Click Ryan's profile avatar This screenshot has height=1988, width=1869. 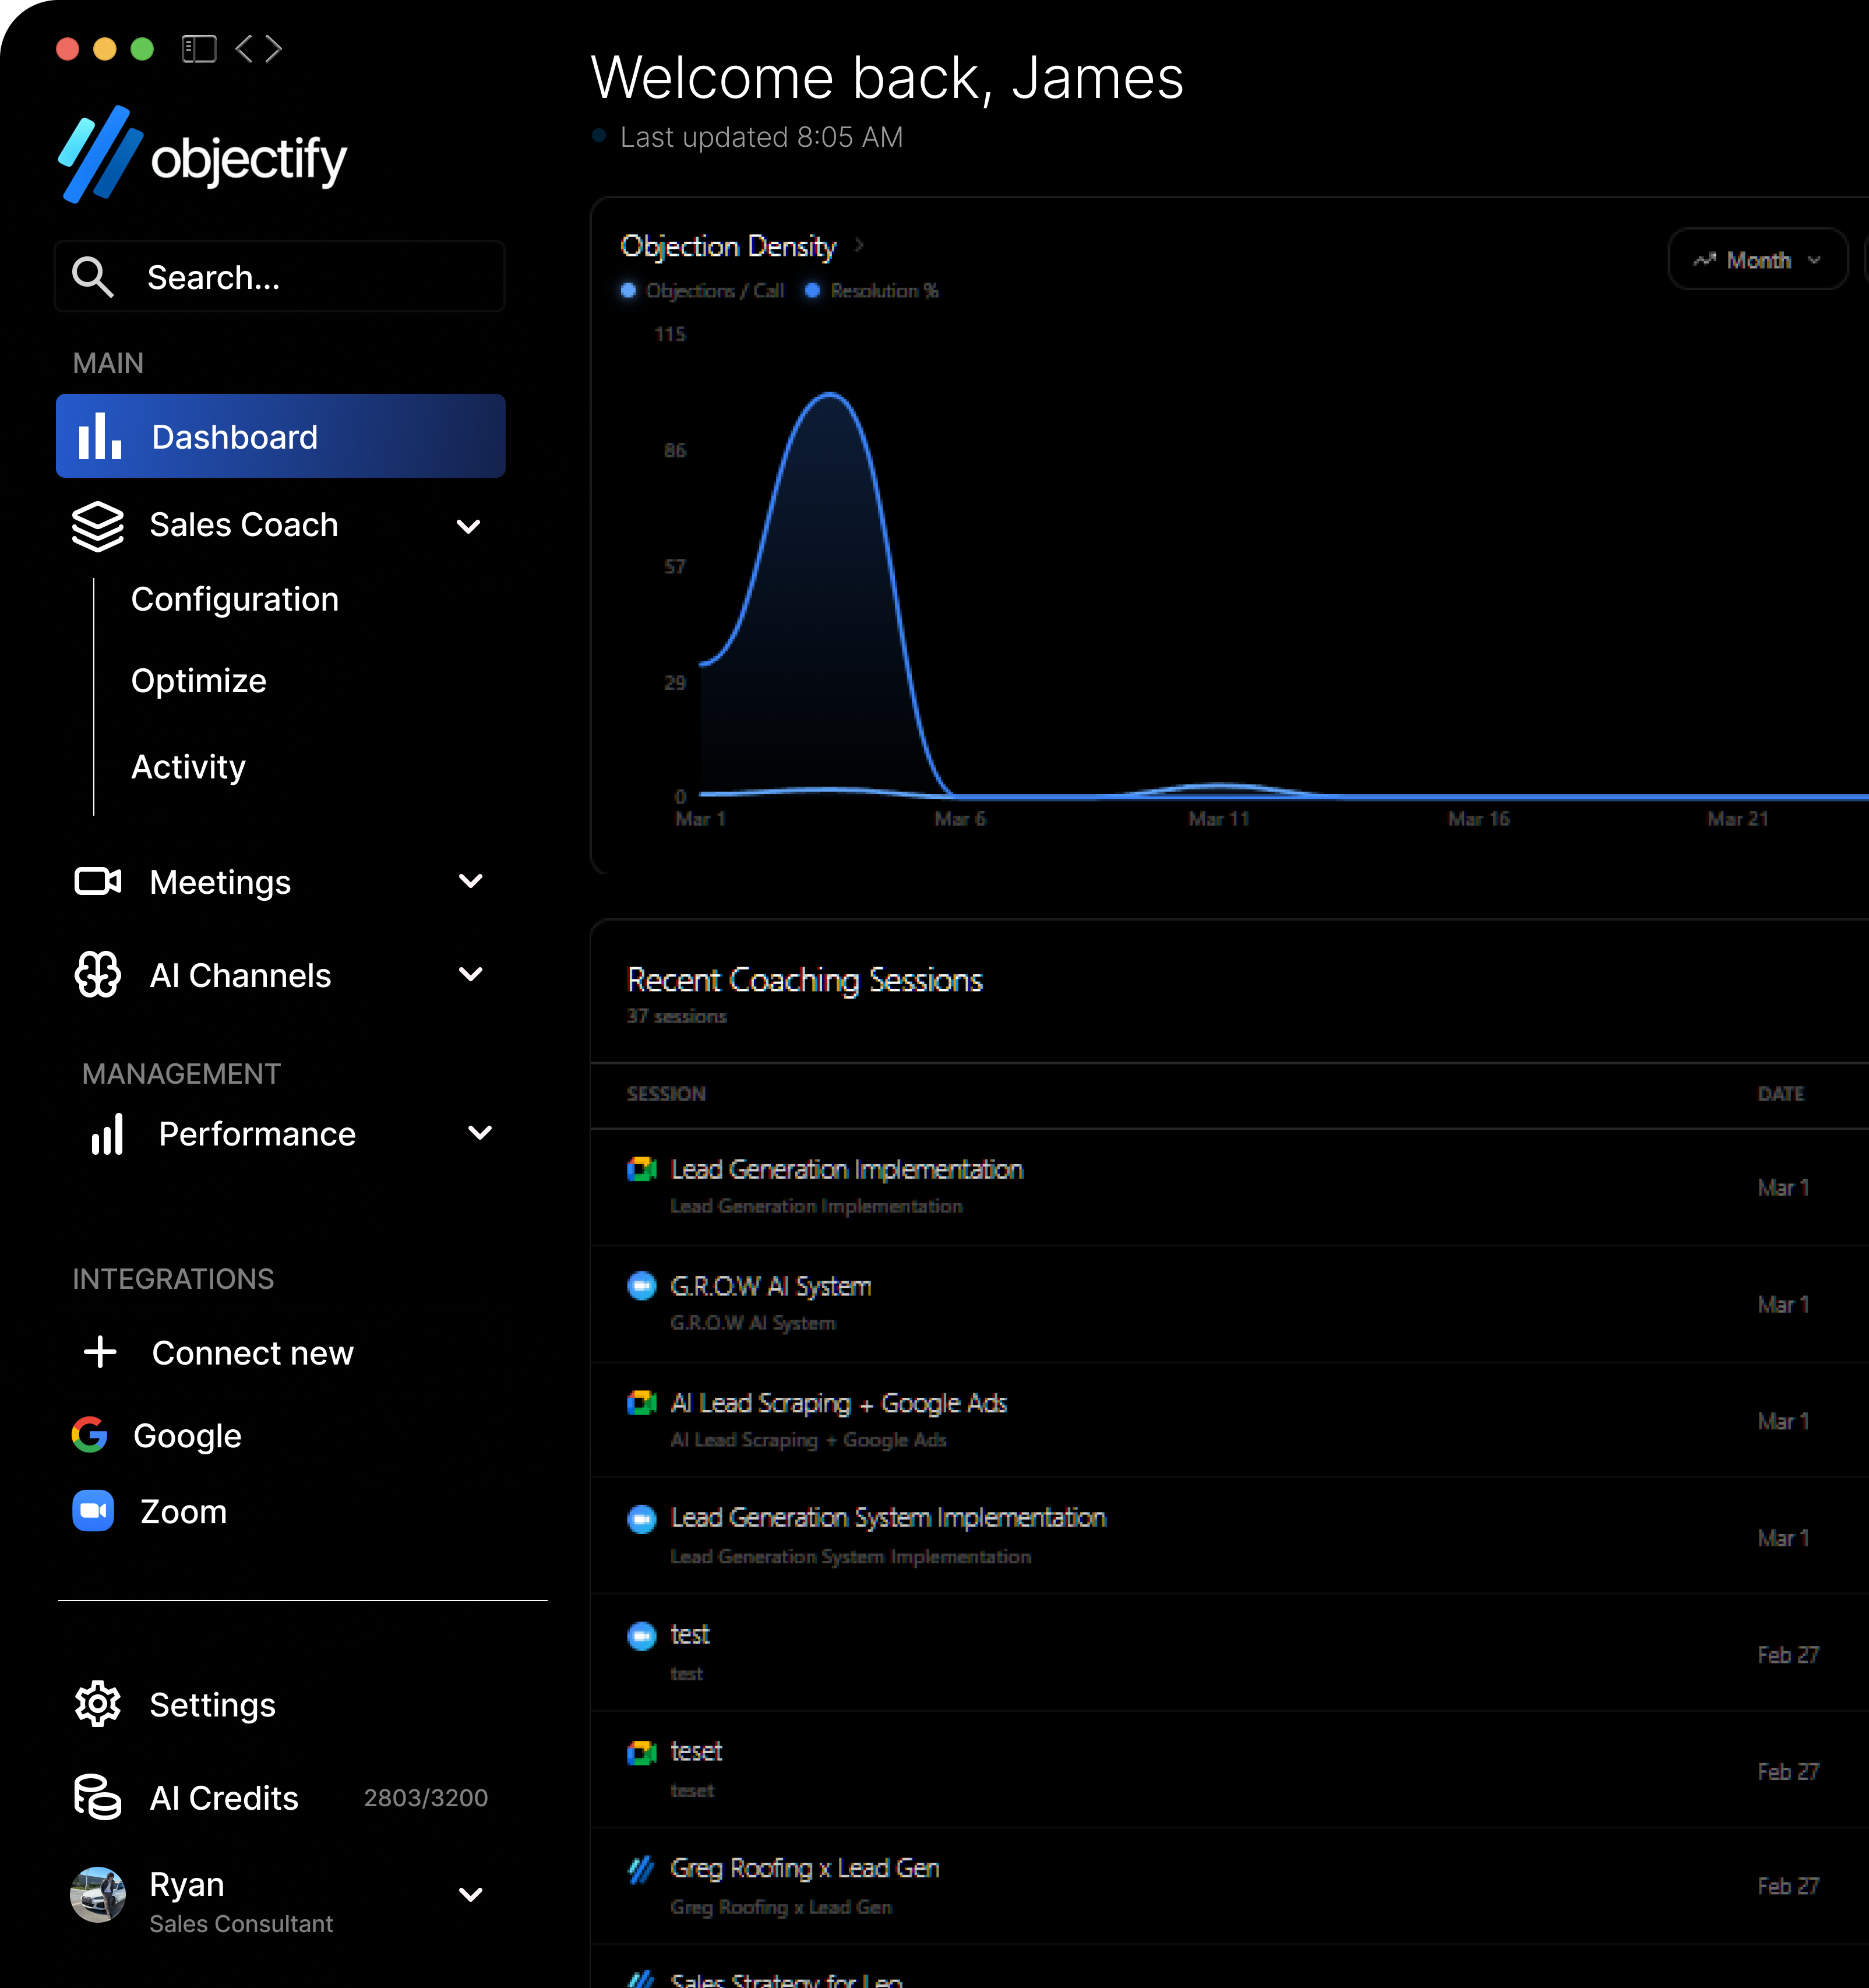(98, 1895)
